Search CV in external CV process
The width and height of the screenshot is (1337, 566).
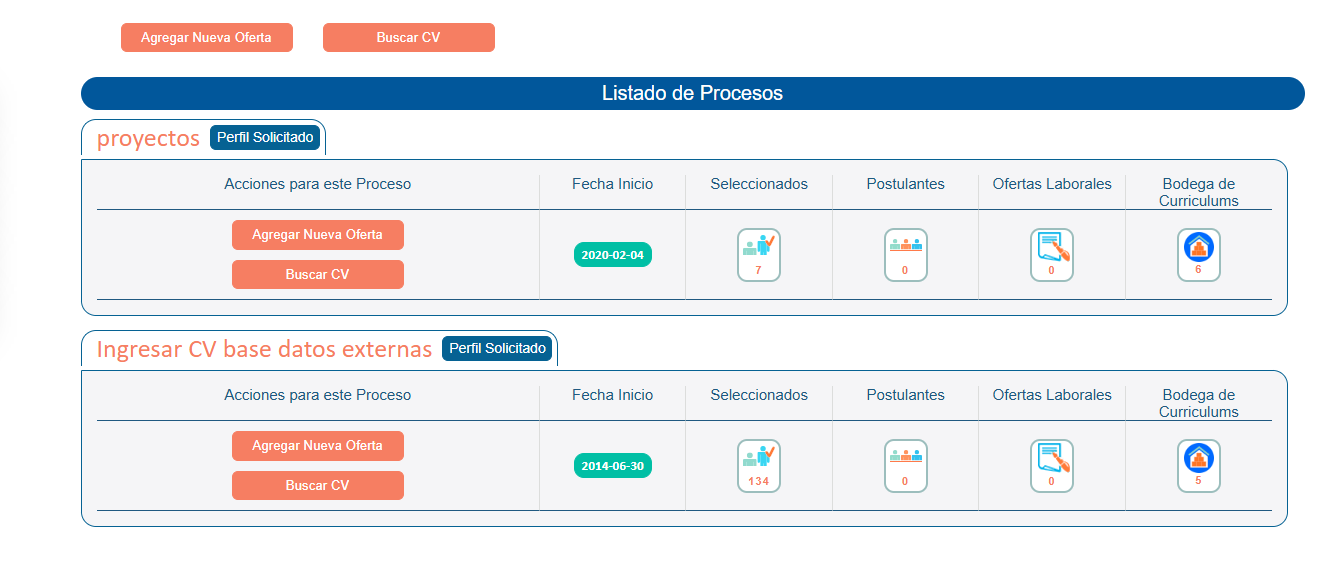[x=317, y=486]
